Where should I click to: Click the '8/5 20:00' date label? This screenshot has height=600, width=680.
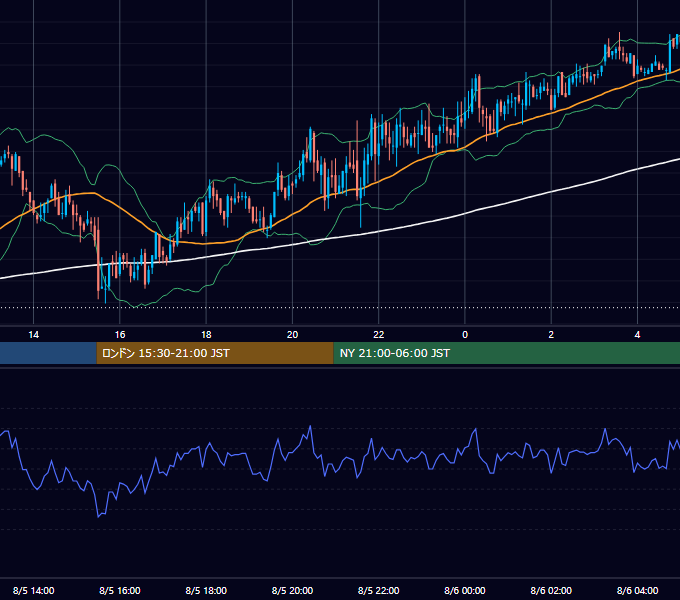point(292,590)
